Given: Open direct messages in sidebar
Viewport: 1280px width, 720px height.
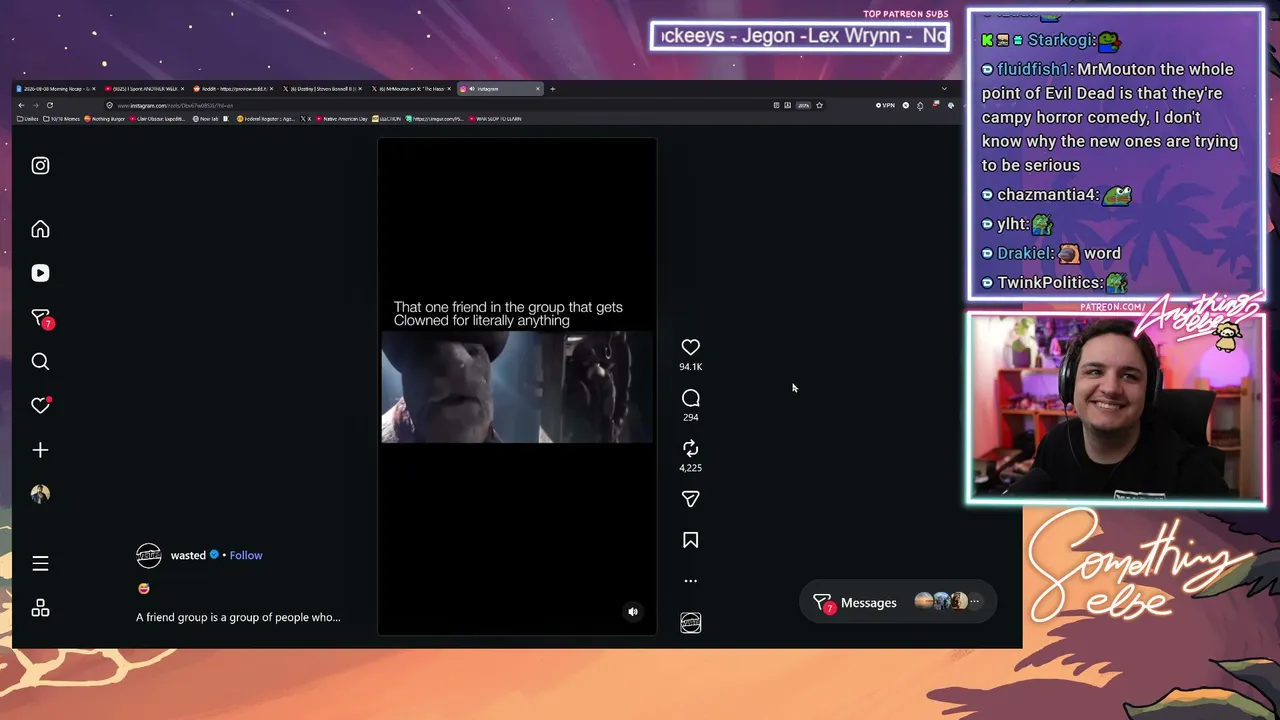Looking at the screenshot, I should click(x=41, y=318).
